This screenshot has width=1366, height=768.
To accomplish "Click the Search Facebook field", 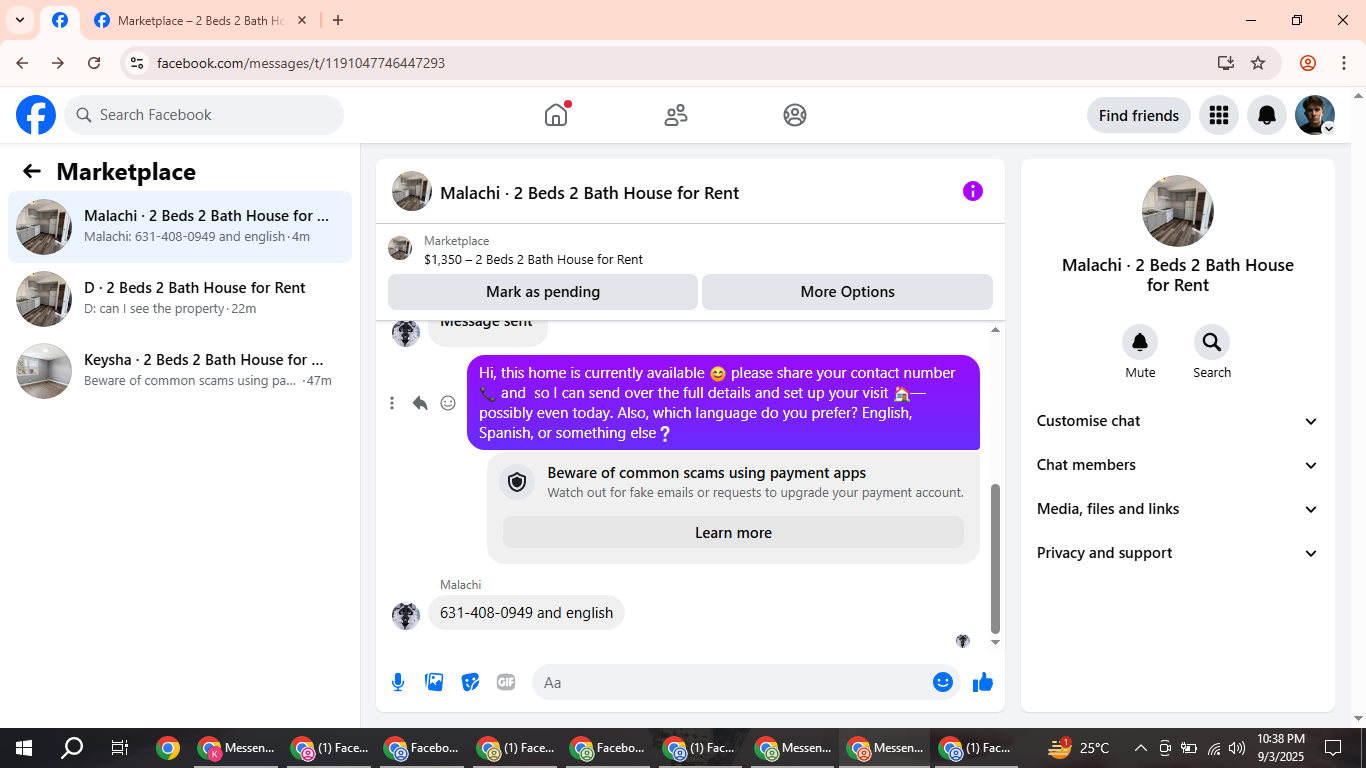I will pos(204,115).
